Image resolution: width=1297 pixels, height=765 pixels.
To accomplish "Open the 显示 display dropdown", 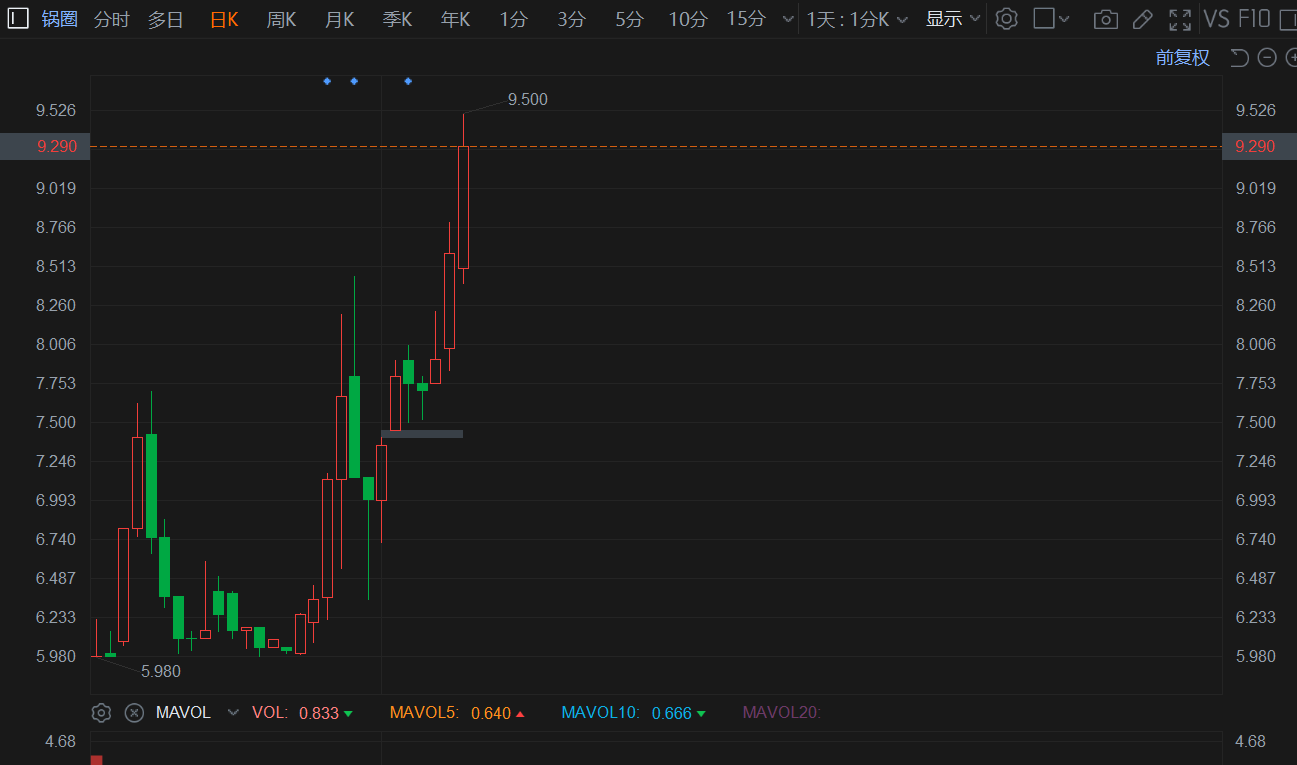I will click(952, 19).
